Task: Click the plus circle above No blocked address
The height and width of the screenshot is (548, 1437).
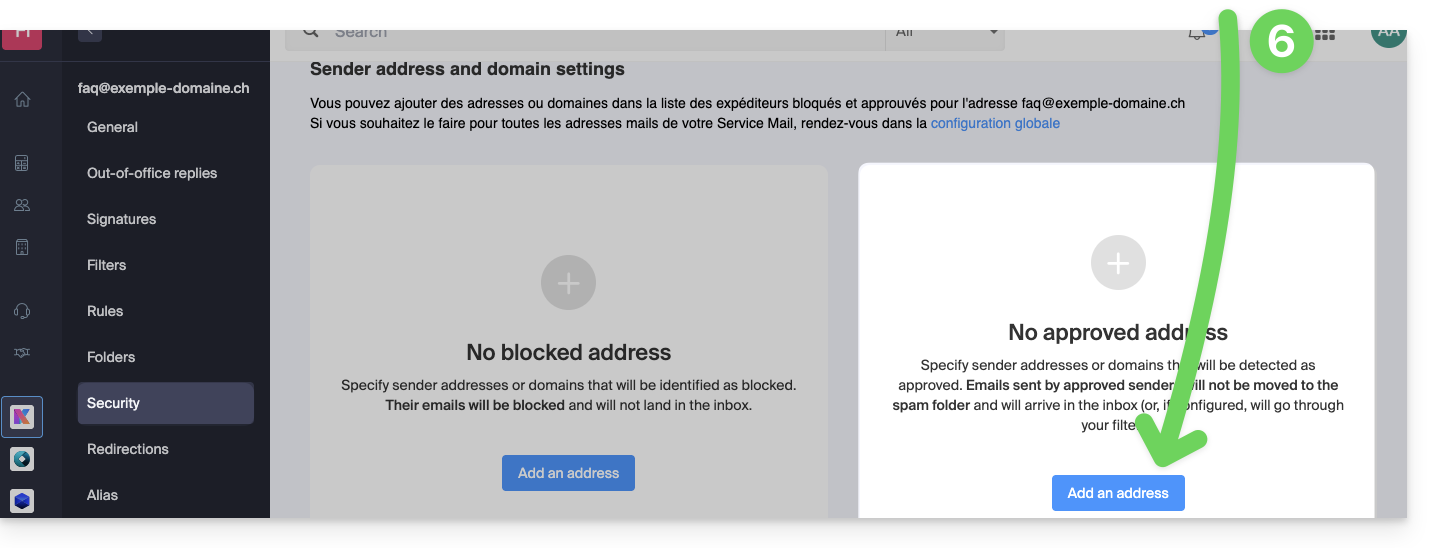Action: tap(568, 283)
